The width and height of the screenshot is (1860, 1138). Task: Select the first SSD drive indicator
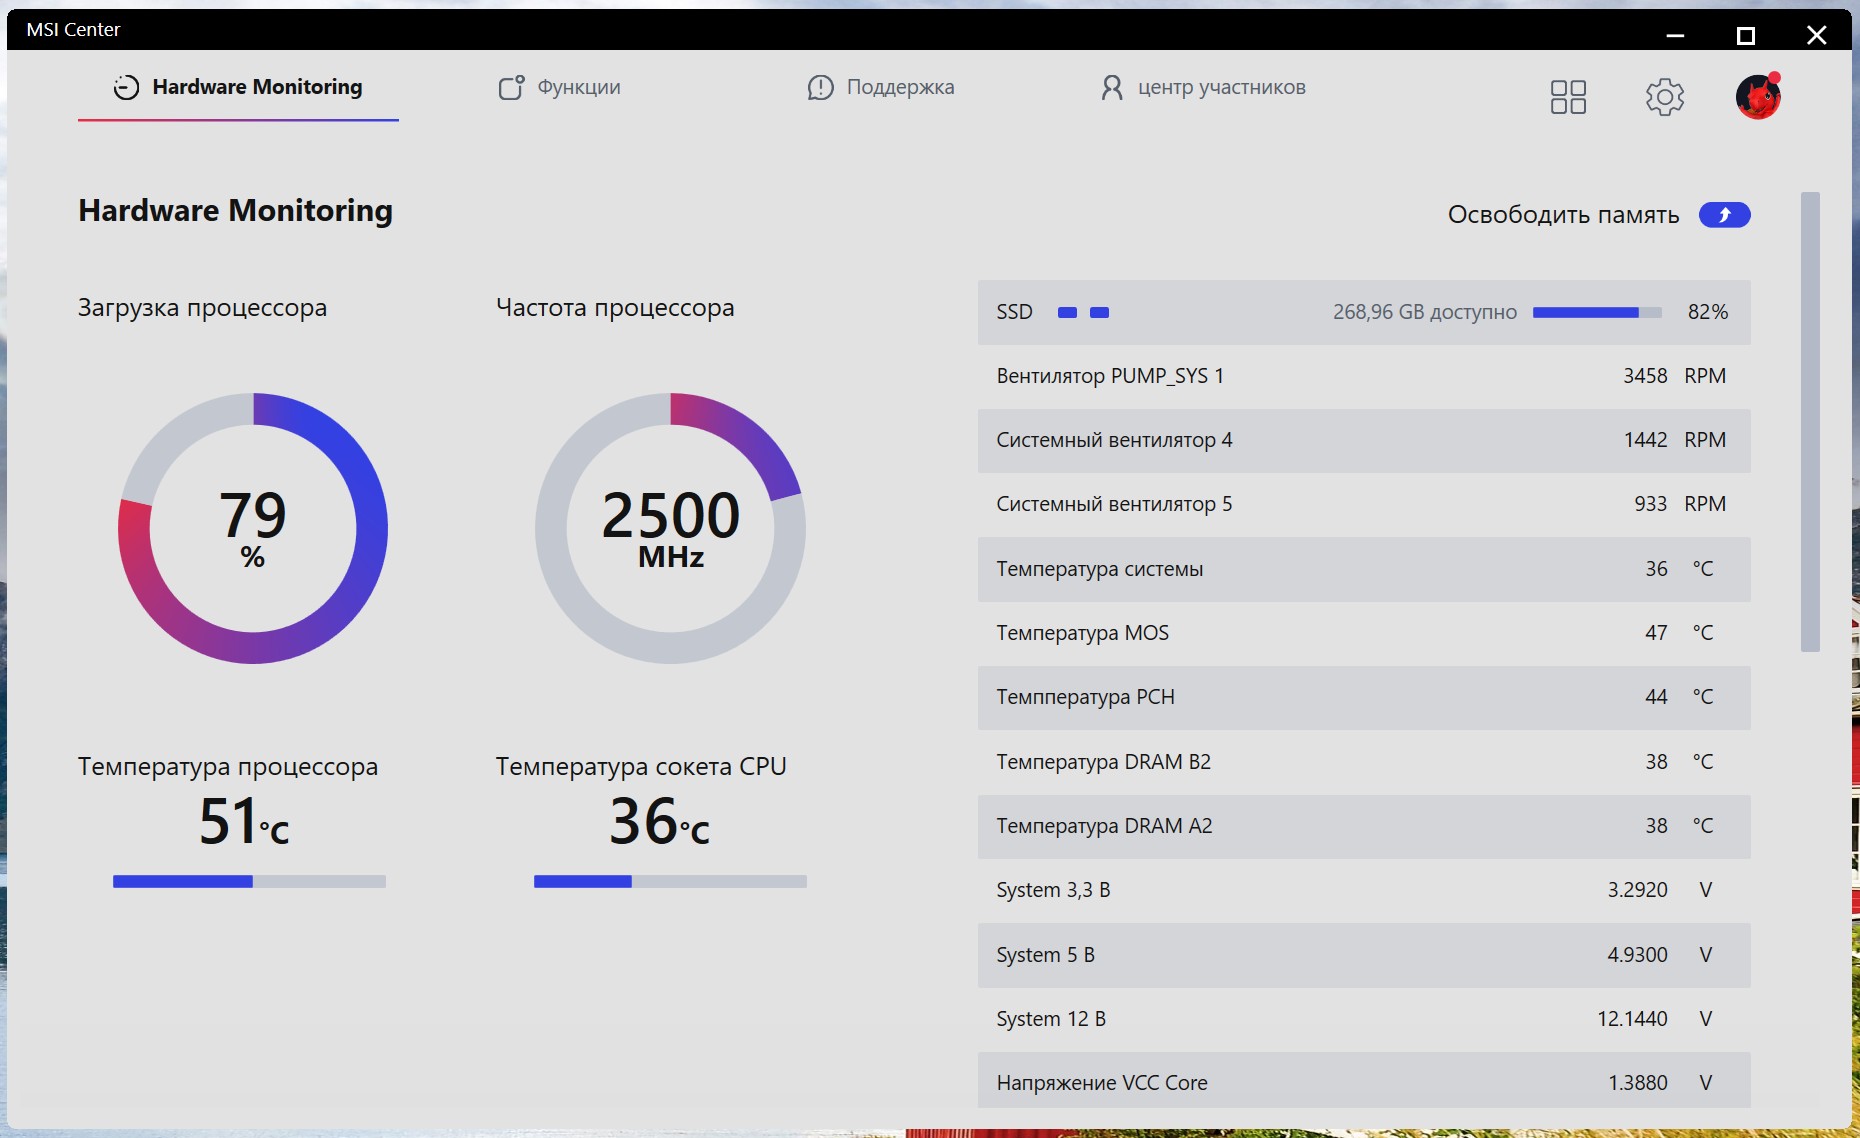1067,313
